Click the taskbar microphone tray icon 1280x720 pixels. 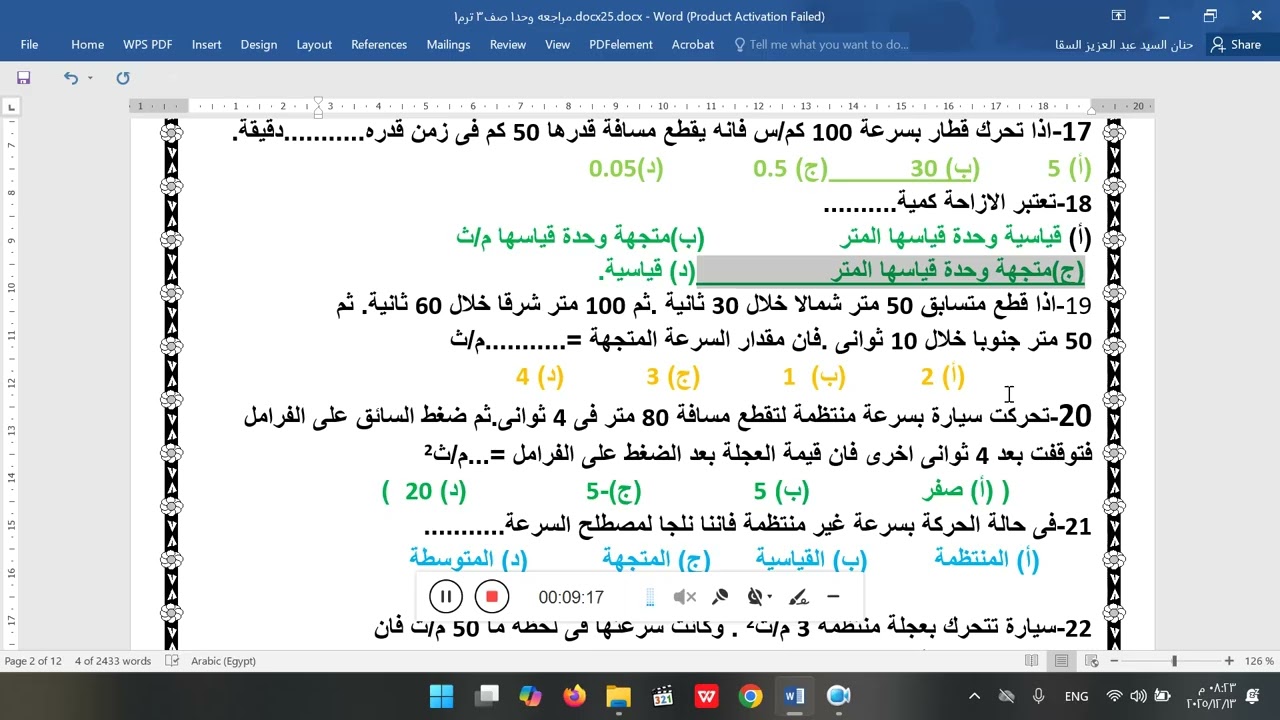(x=1038, y=696)
